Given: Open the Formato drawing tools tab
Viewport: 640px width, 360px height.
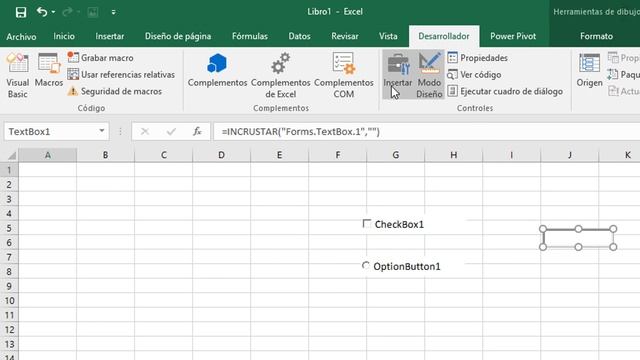Looking at the screenshot, I should click(596, 36).
